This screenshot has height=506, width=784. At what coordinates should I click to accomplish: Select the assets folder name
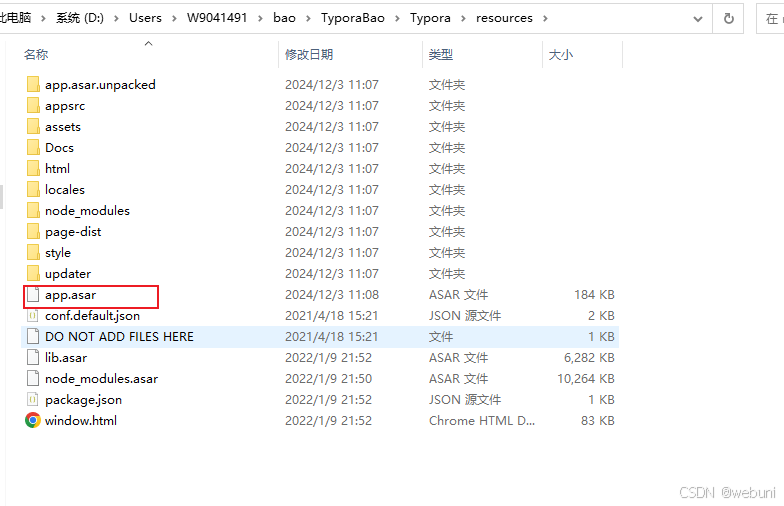[62, 126]
